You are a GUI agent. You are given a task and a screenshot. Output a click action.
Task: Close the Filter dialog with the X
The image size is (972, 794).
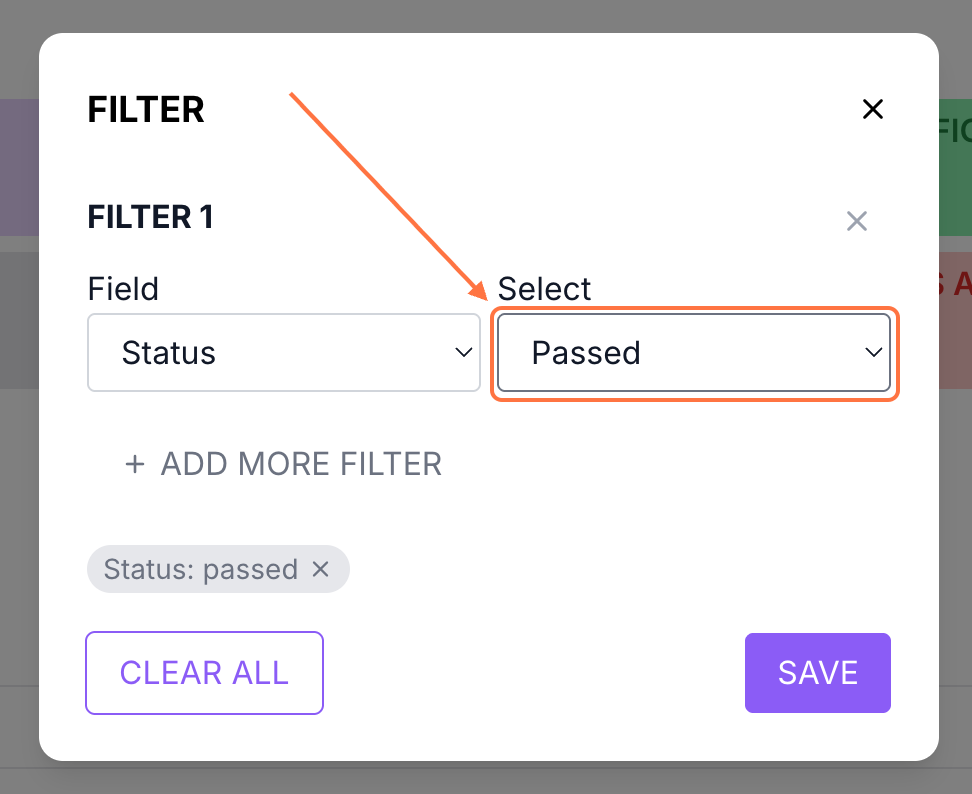(x=873, y=109)
